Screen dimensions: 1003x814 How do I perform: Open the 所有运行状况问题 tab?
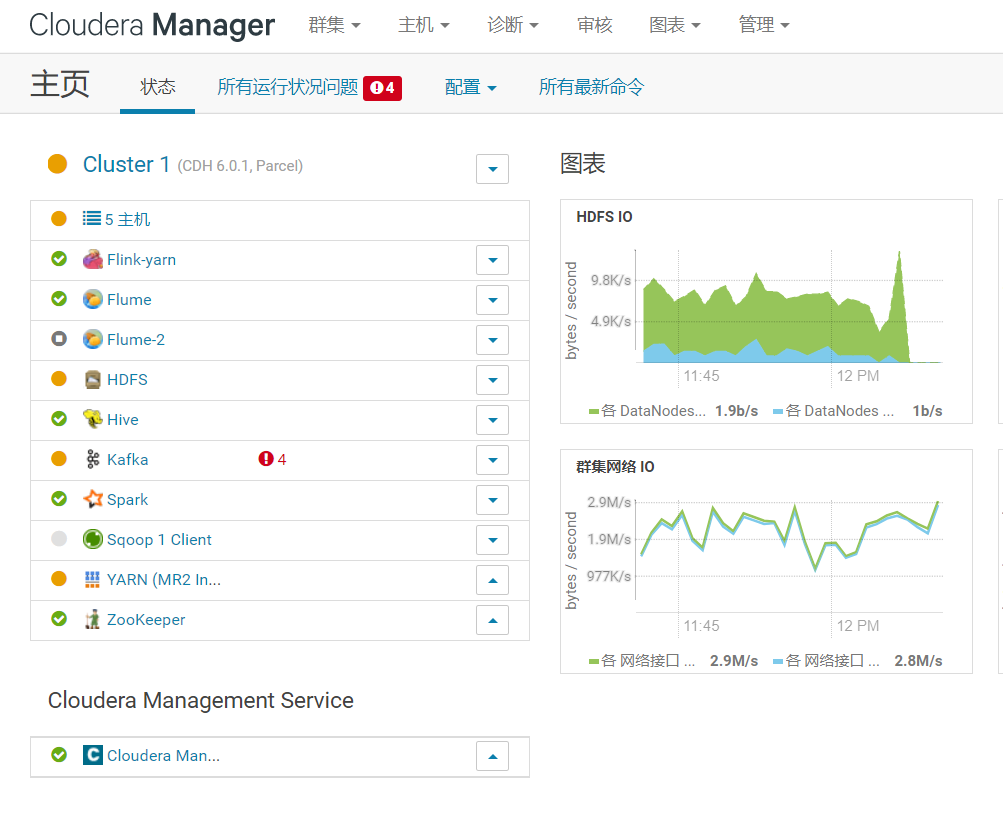[x=288, y=87]
